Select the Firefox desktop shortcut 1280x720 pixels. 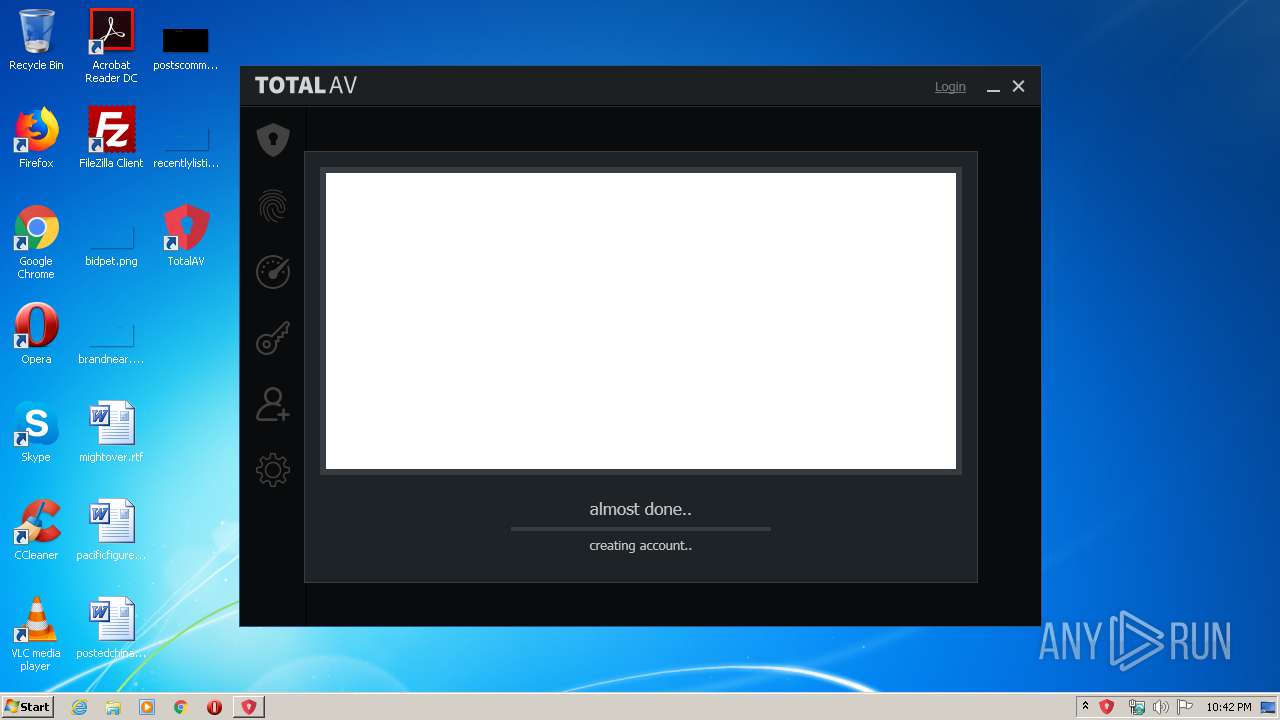36,138
